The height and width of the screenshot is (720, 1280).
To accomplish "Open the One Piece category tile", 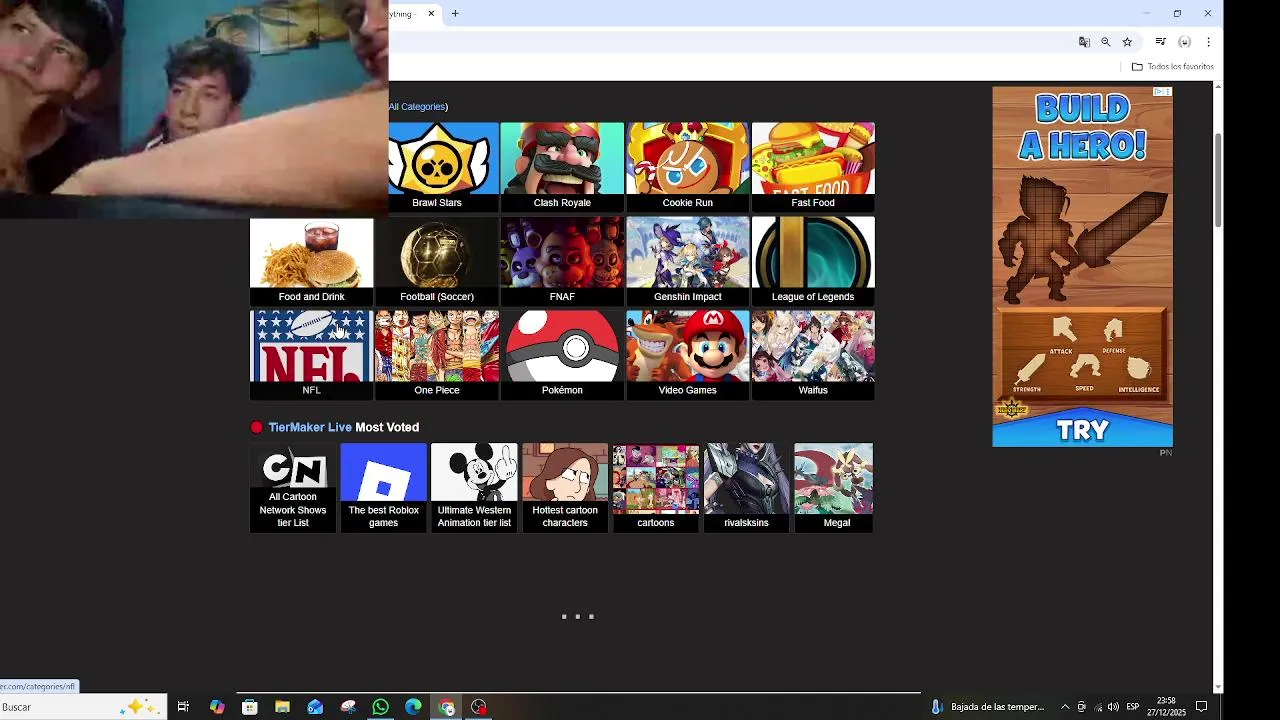I will (437, 355).
